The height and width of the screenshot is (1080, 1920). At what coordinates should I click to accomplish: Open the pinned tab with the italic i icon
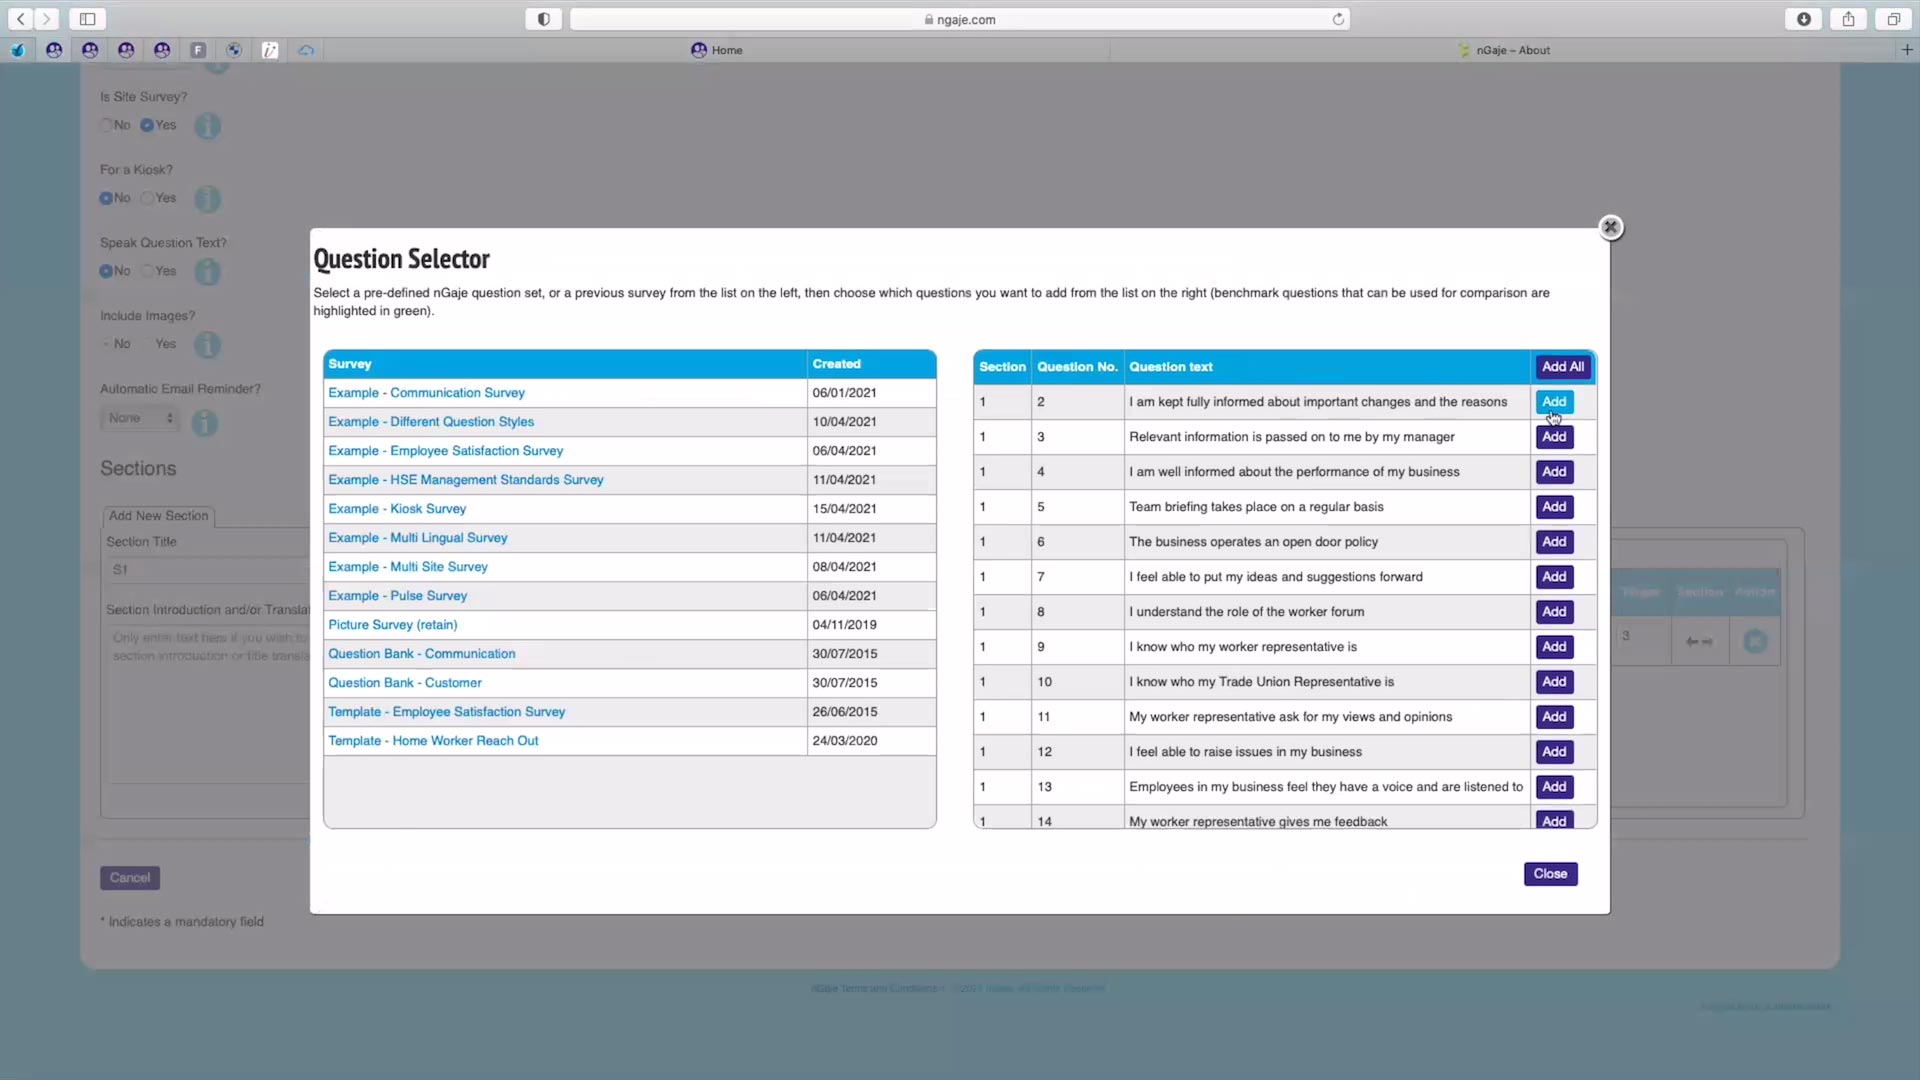[x=270, y=50]
